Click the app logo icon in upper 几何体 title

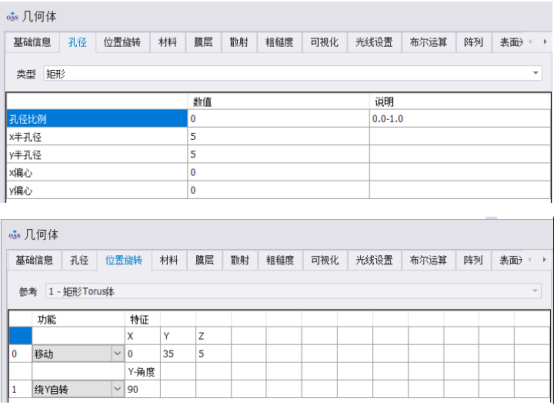(x=12, y=16)
